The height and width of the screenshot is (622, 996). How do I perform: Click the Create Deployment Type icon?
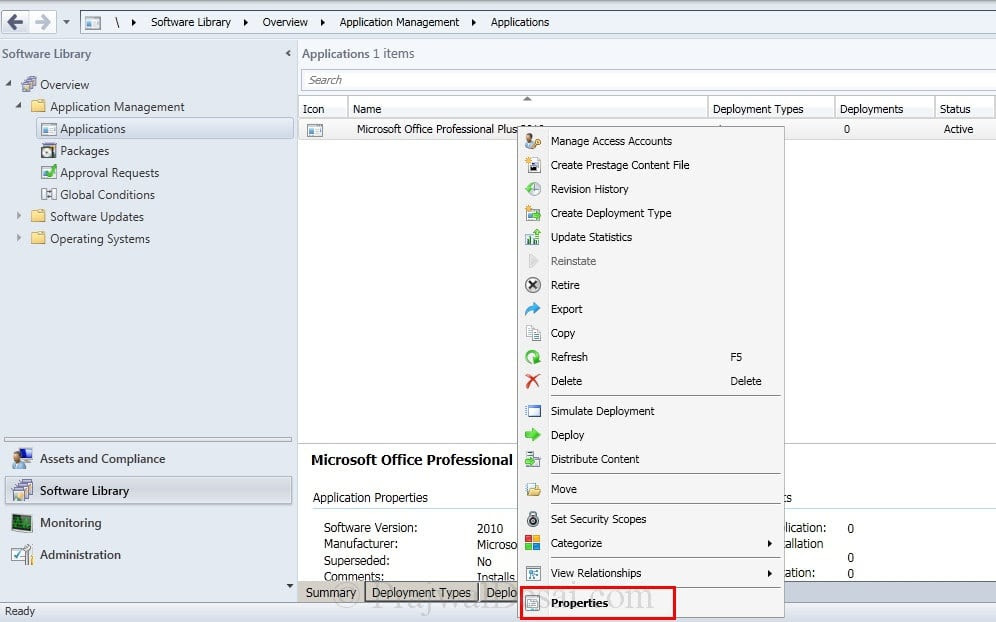click(x=533, y=213)
